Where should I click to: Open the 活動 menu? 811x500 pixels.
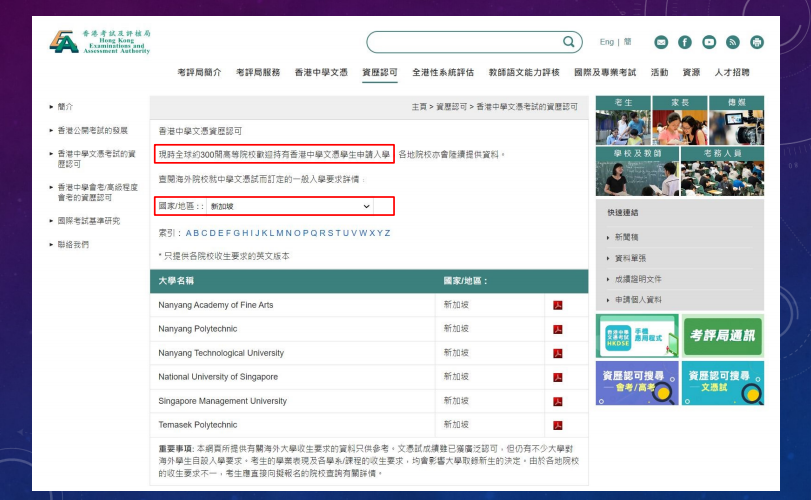point(659,72)
